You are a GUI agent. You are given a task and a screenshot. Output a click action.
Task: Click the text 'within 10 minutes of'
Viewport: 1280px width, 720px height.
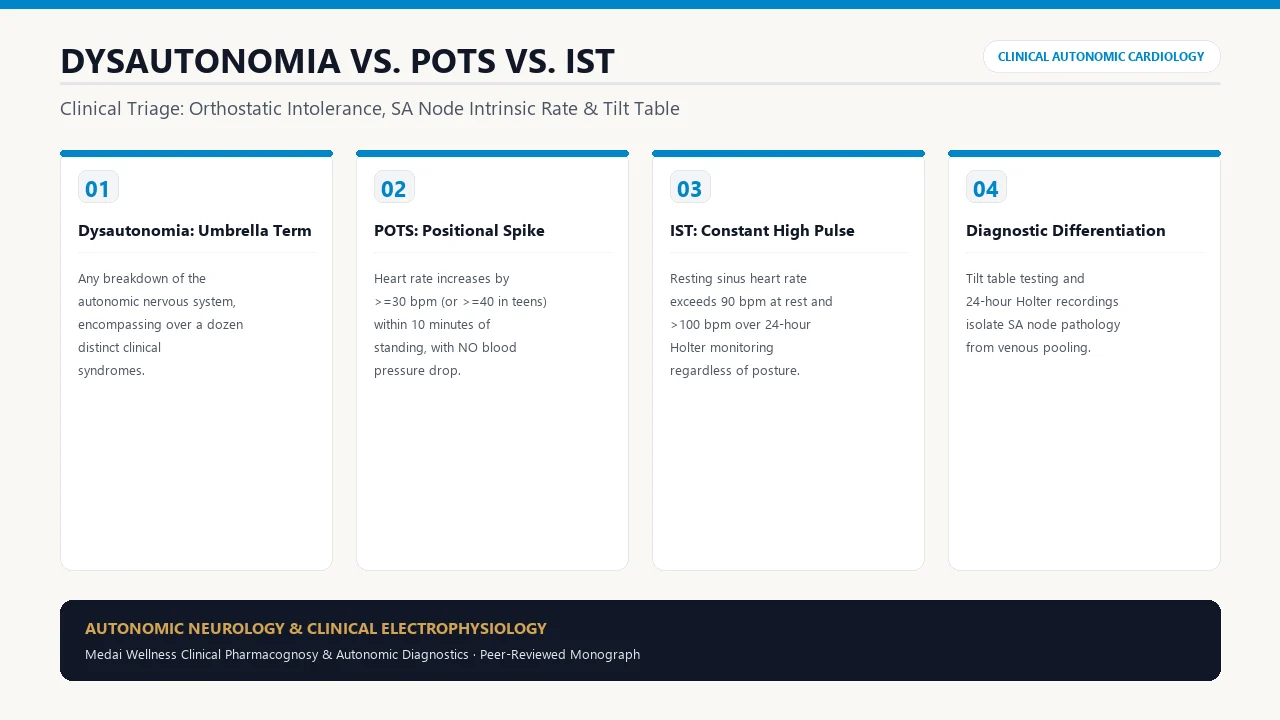coord(432,325)
